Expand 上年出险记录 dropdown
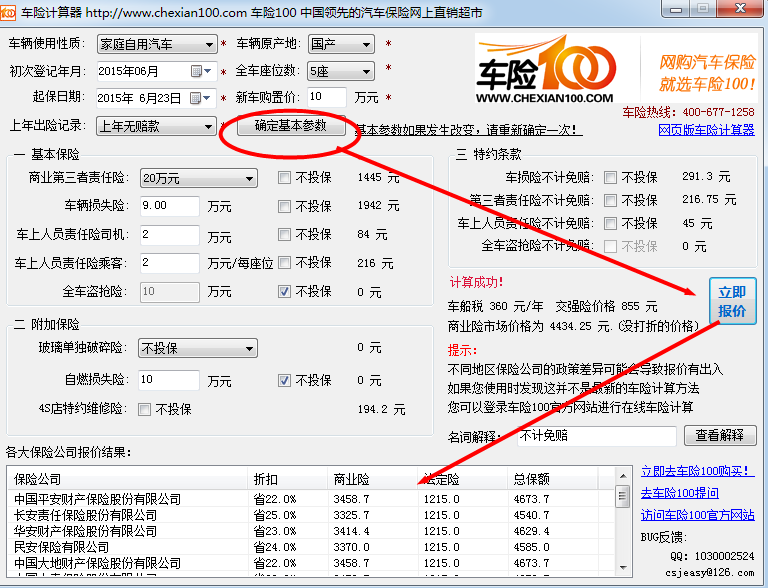This screenshot has width=768, height=588. 208,126
